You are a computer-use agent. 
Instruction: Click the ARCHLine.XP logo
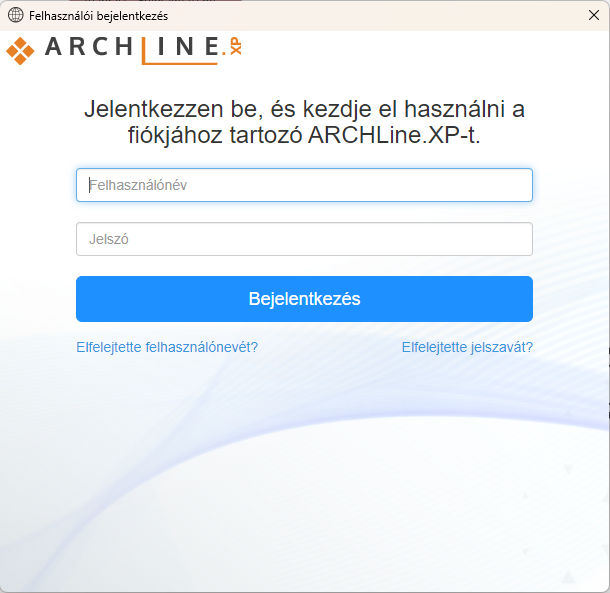point(124,50)
